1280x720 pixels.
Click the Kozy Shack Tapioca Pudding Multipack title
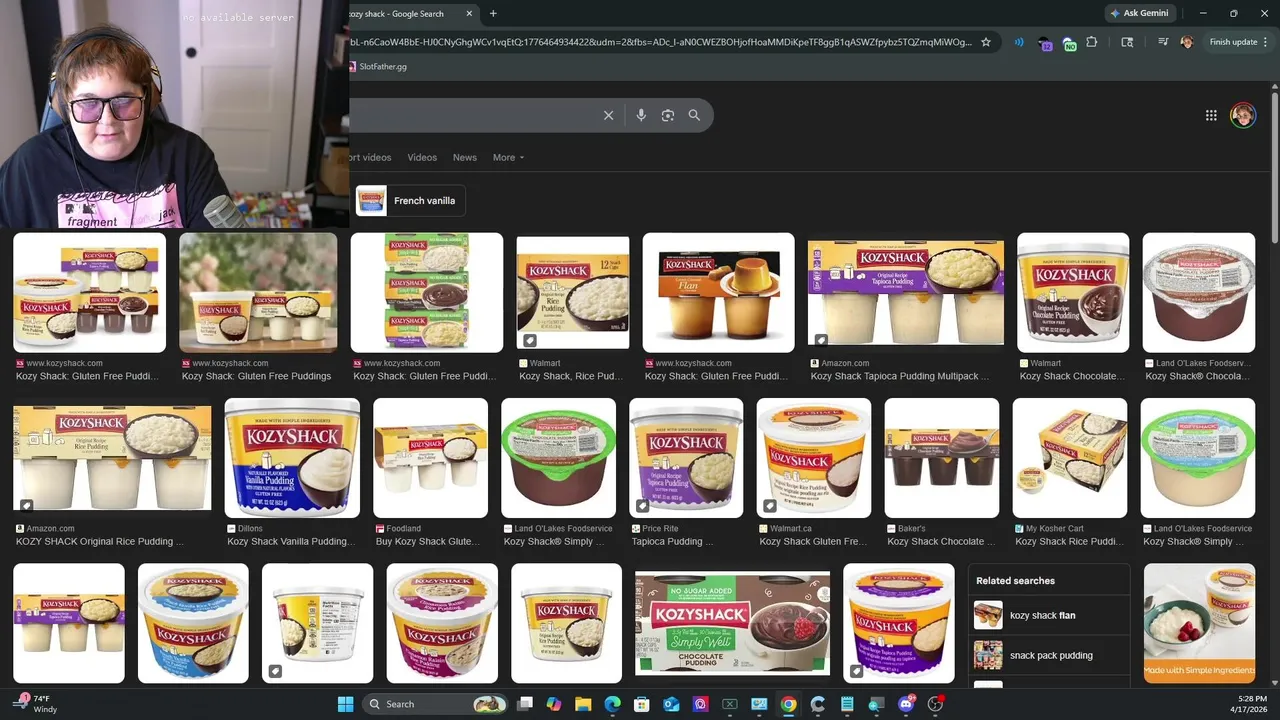[900, 377]
